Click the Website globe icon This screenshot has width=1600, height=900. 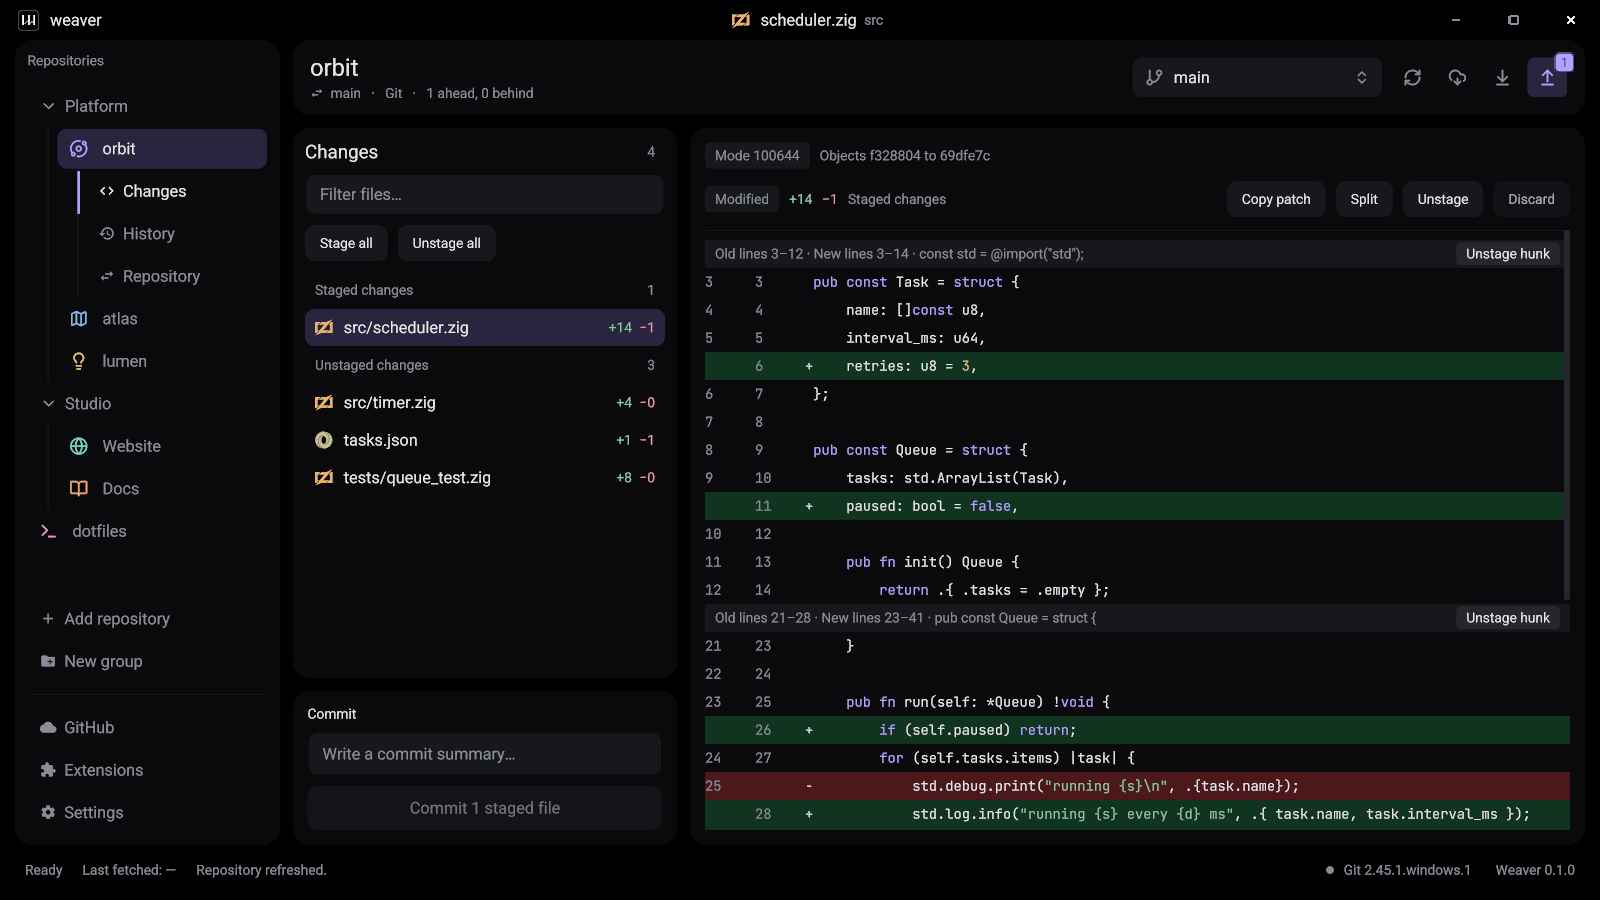point(79,446)
